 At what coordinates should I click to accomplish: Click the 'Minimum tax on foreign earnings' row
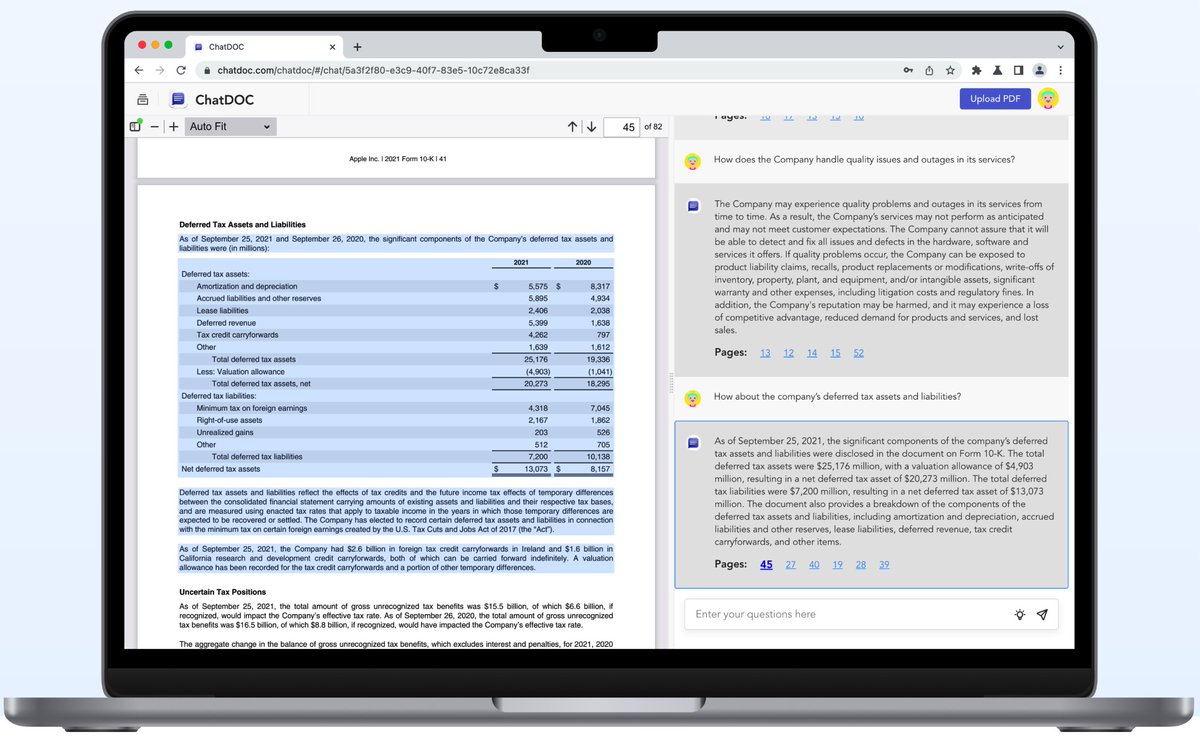tap(396, 409)
